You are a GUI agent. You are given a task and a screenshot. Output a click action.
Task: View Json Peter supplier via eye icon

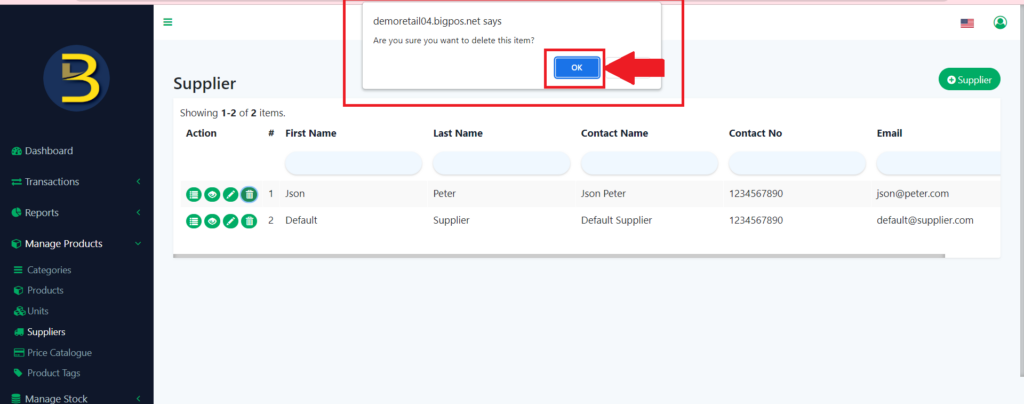click(x=212, y=194)
